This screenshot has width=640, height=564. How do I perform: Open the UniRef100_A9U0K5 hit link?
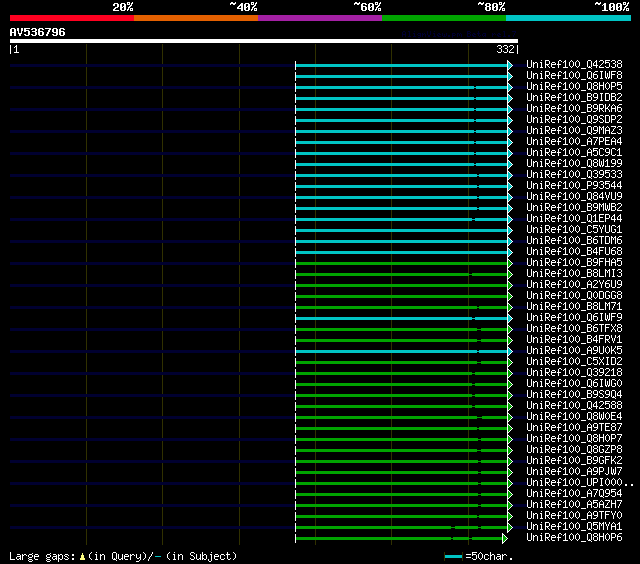point(574,350)
